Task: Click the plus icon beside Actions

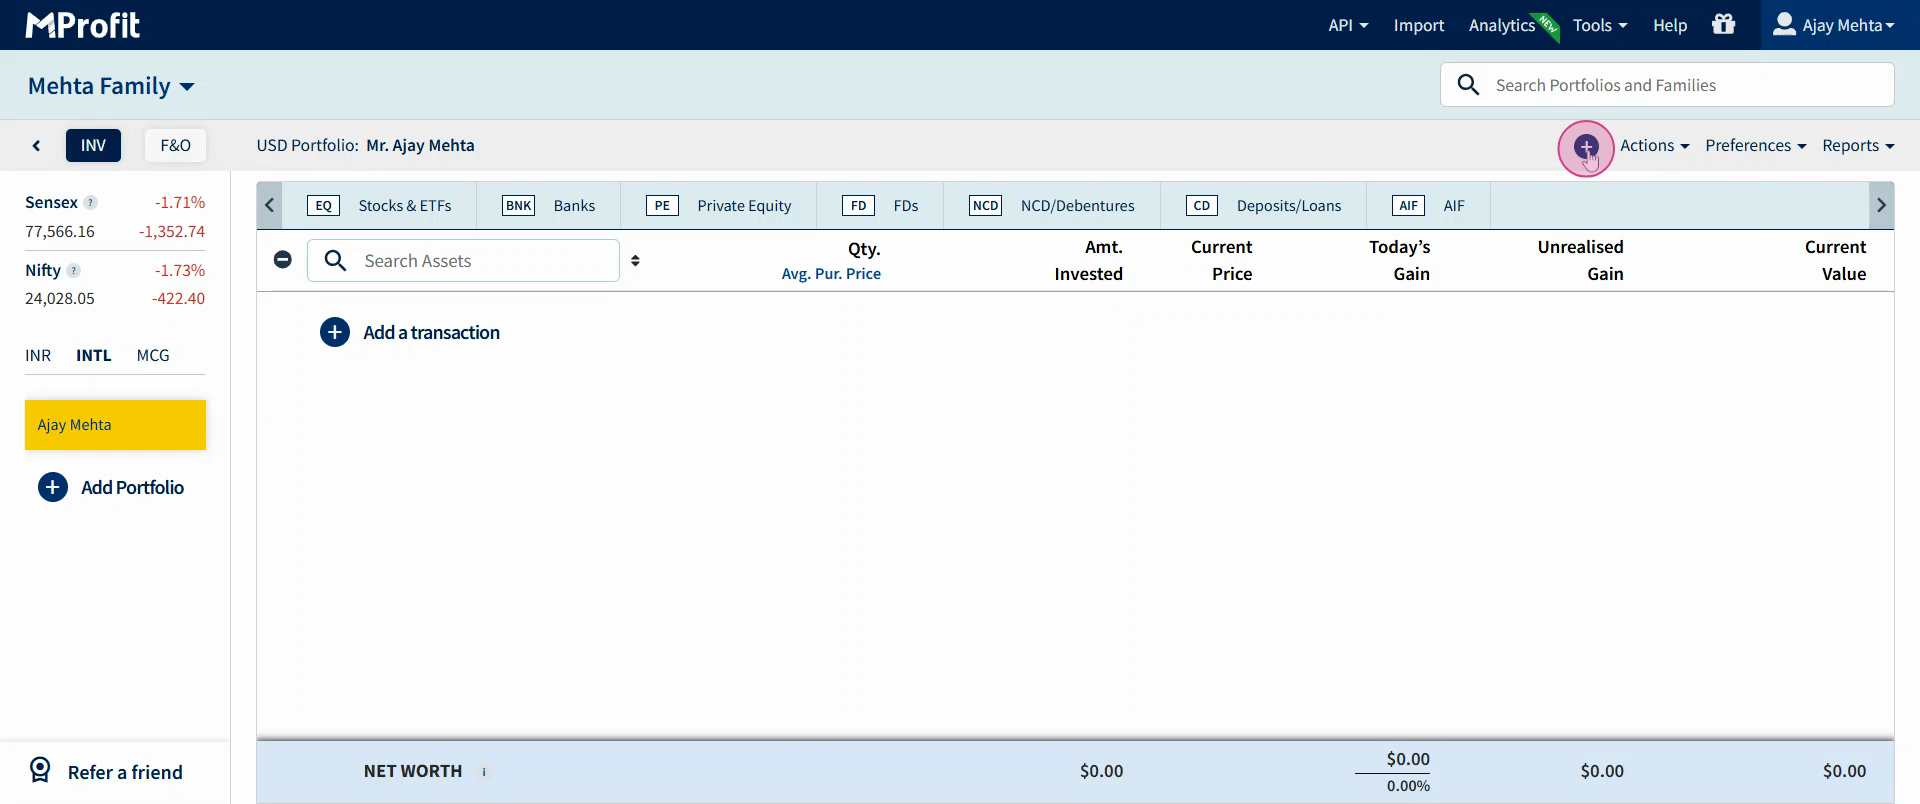Action: tap(1585, 147)
